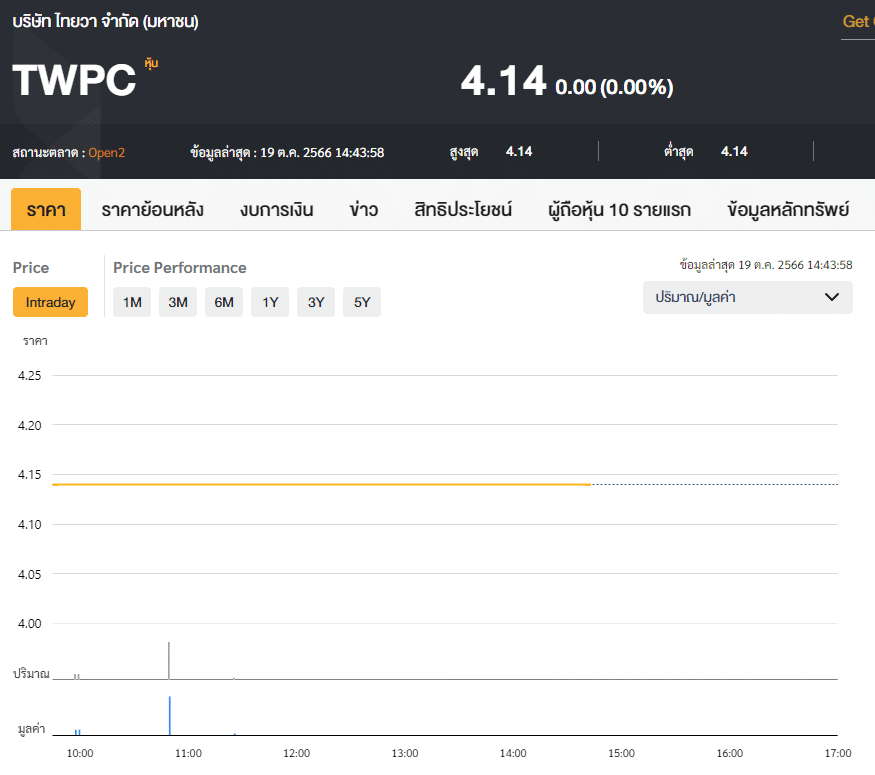
Task: Show 3M price performance
Action: click(177, 302)
